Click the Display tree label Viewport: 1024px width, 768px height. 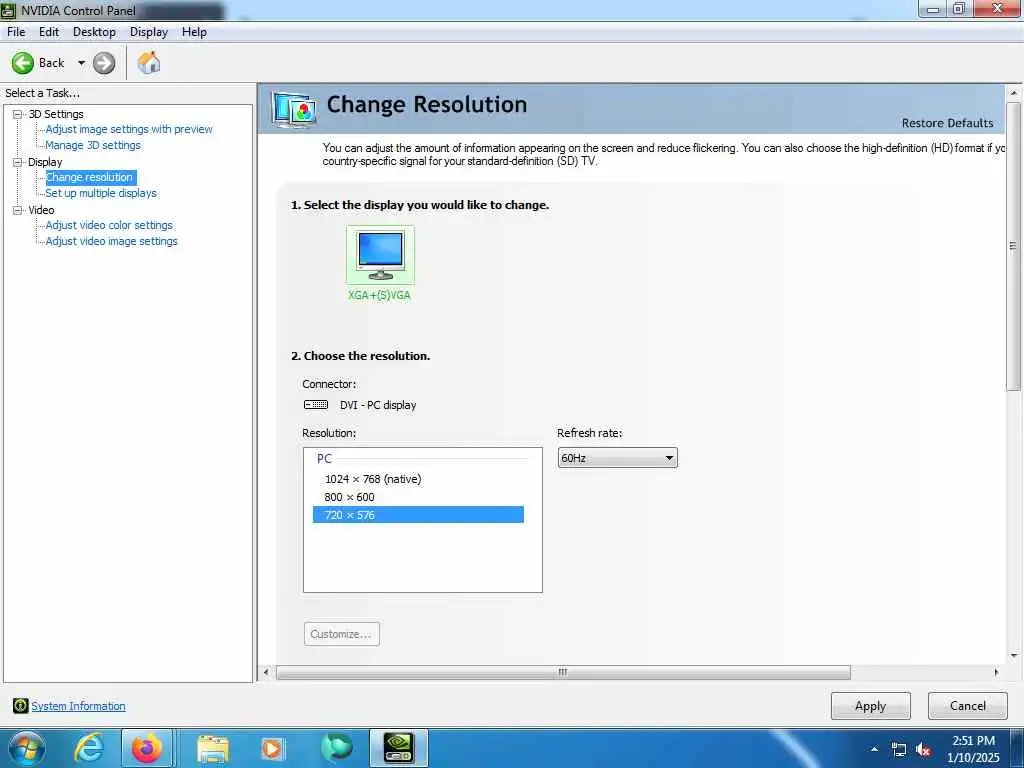point(45,162)
